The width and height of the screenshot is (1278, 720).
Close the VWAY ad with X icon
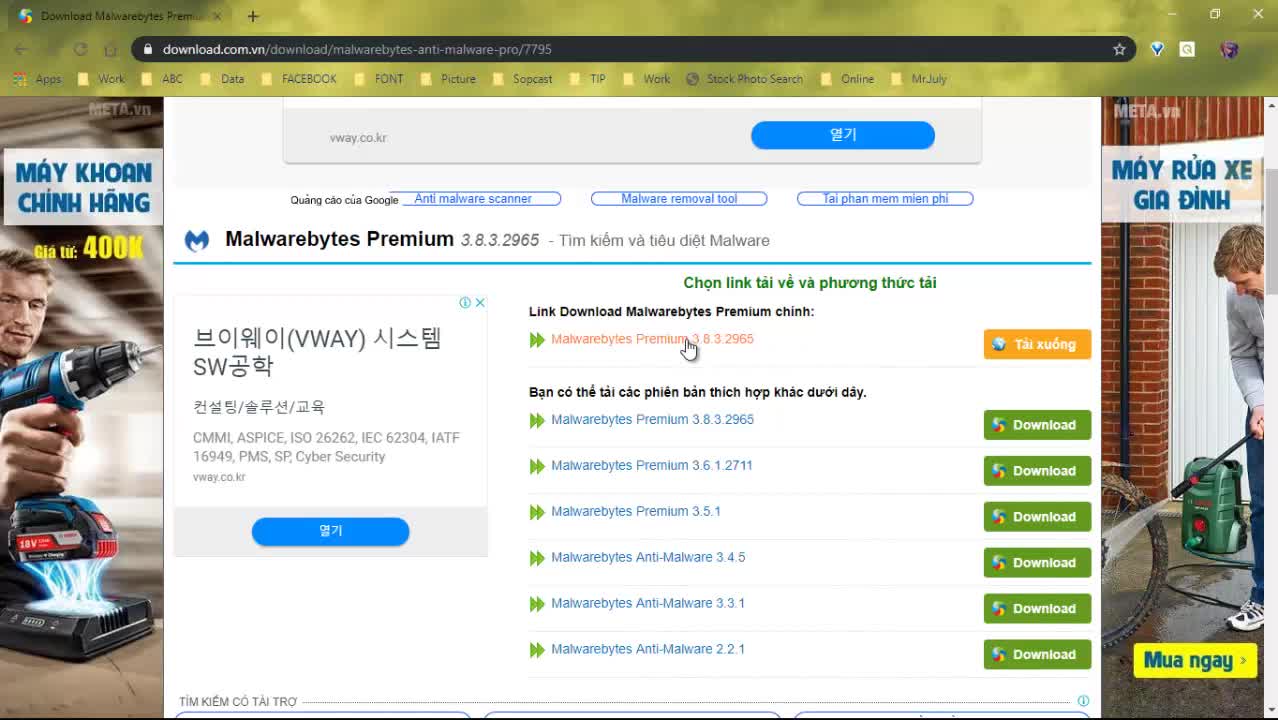tap(480, 302)
